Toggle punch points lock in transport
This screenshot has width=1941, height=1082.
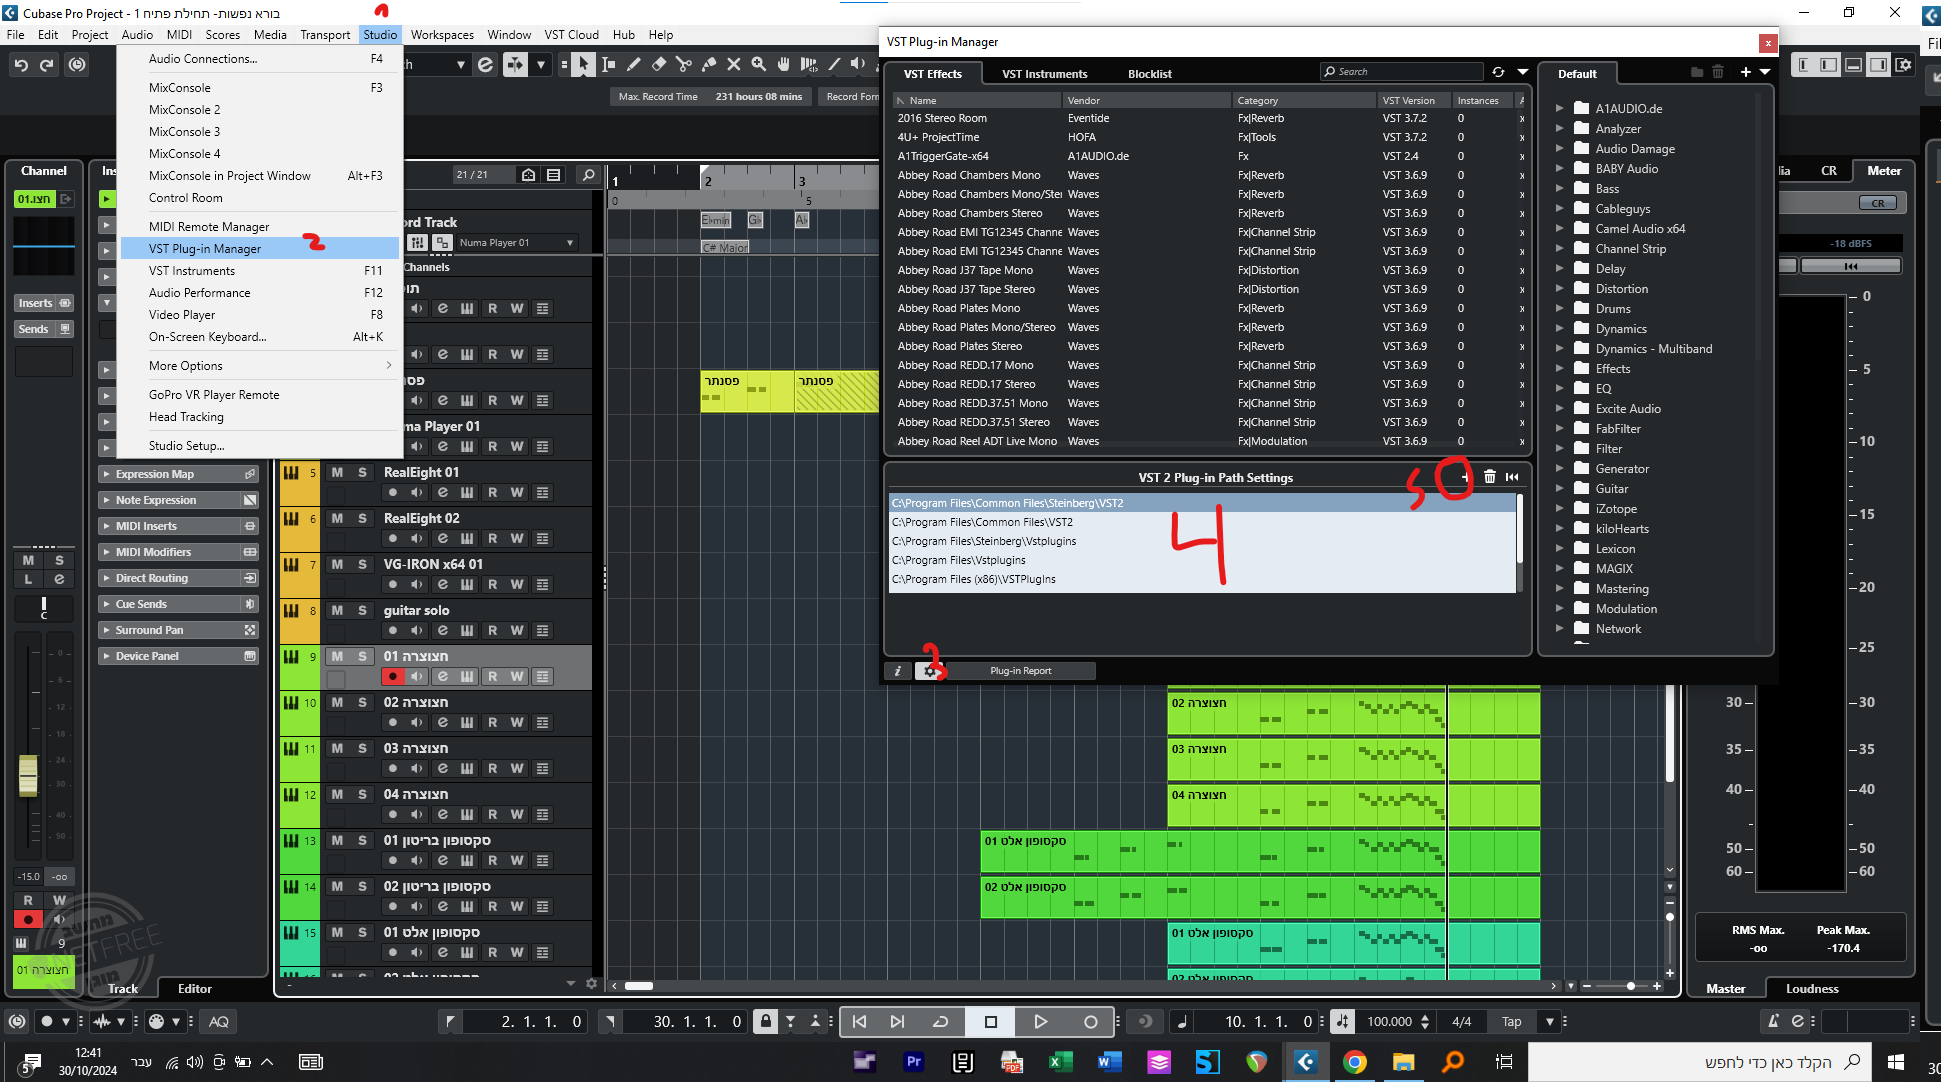click(766, 1021)
